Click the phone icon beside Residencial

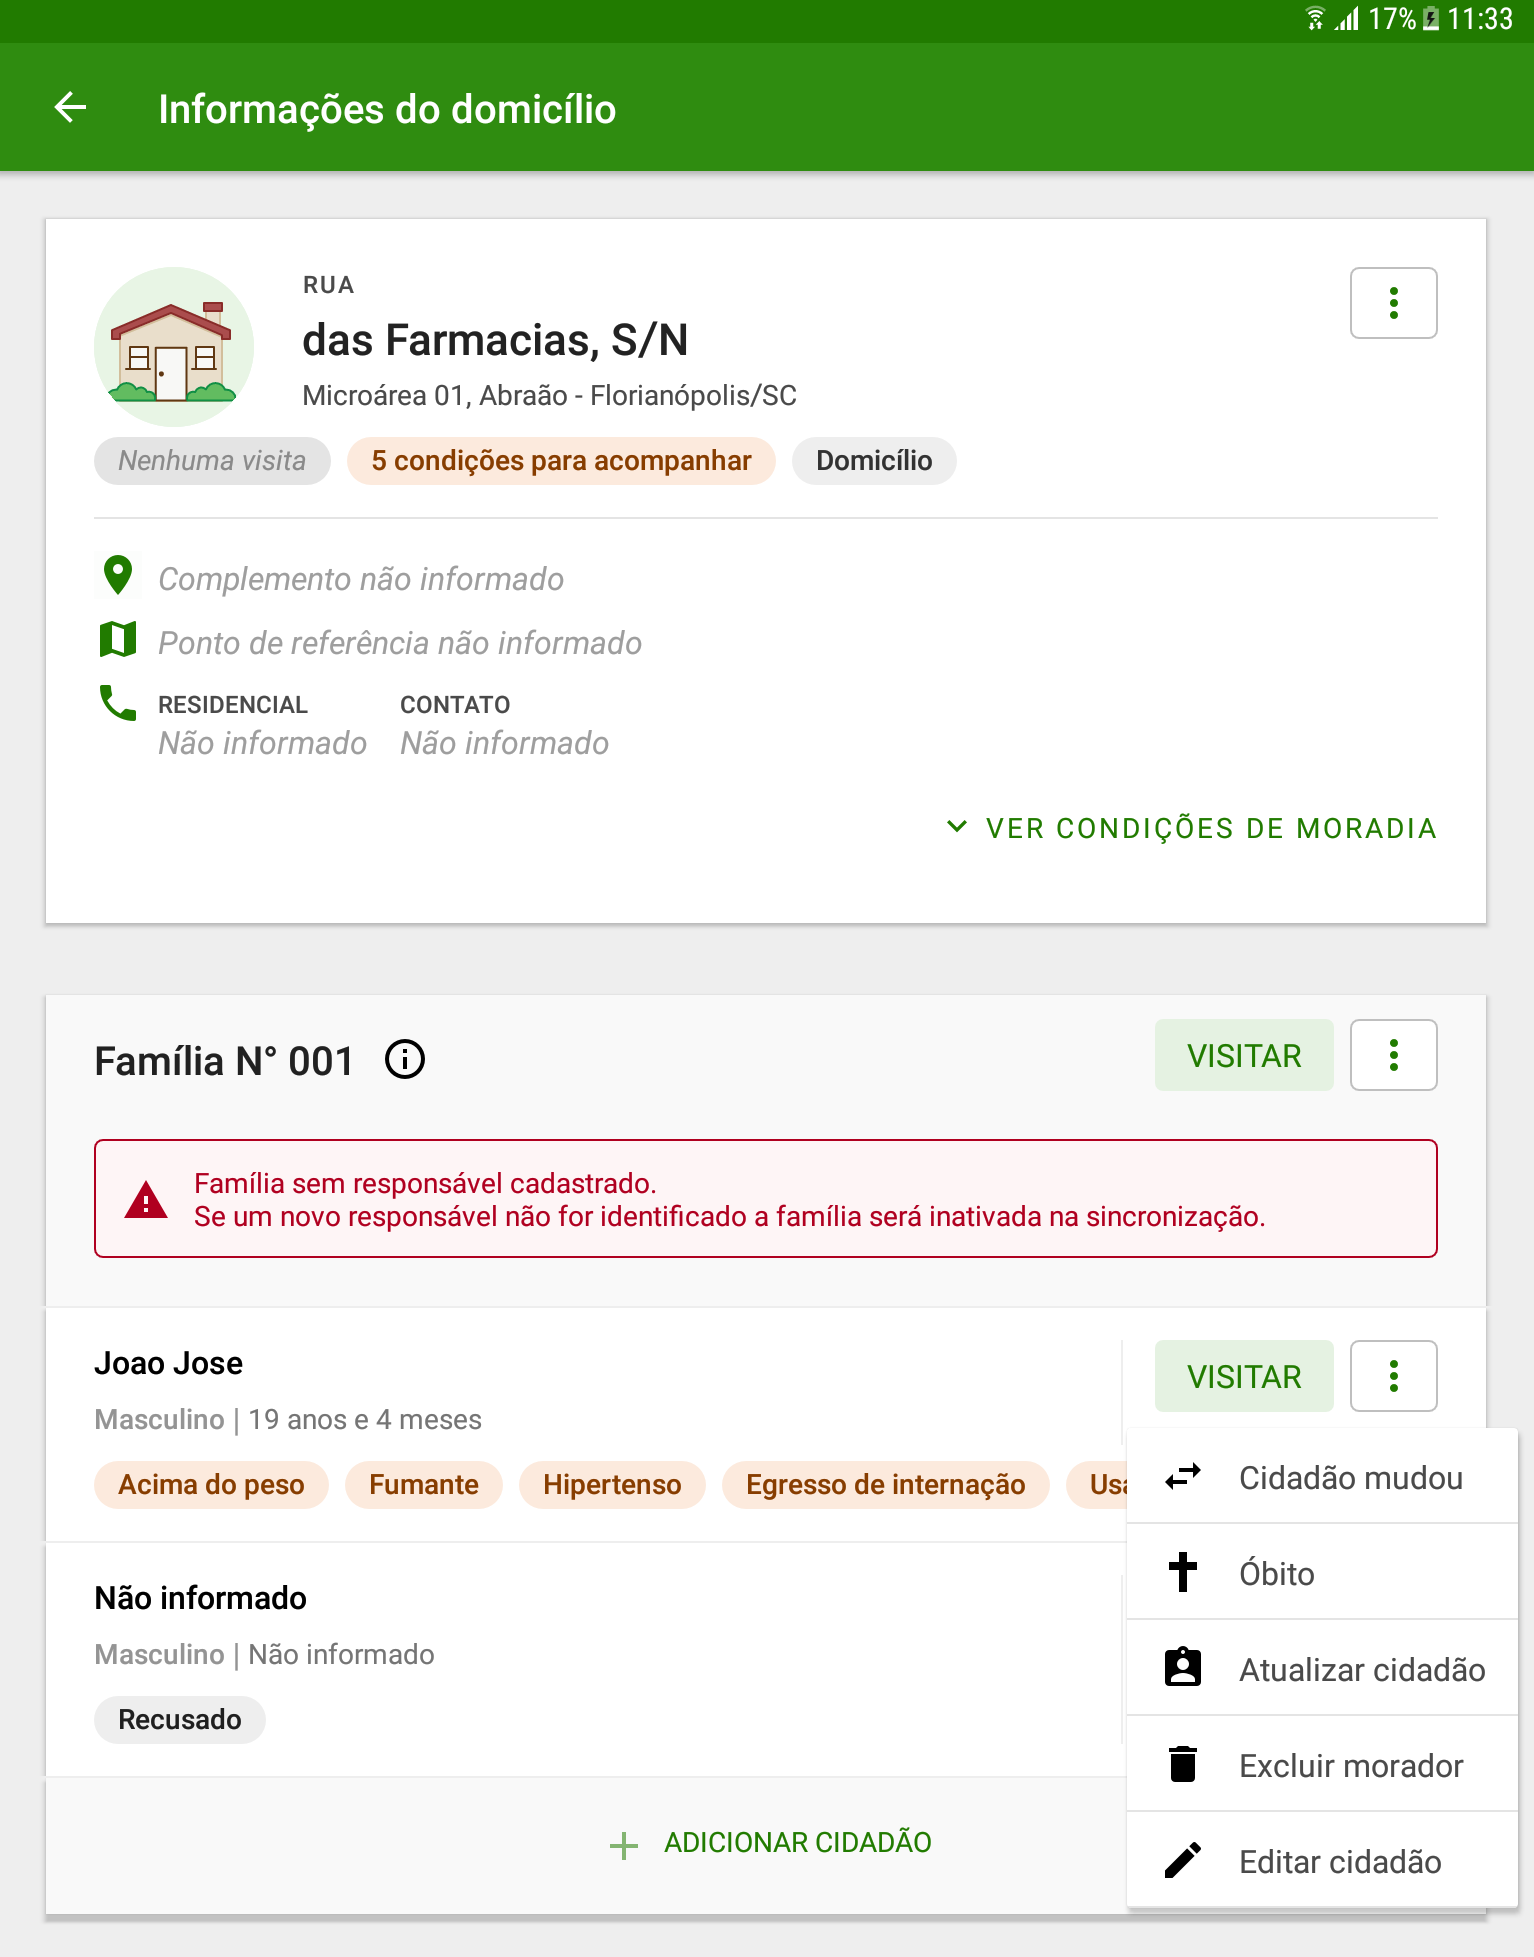click(118, 703)
